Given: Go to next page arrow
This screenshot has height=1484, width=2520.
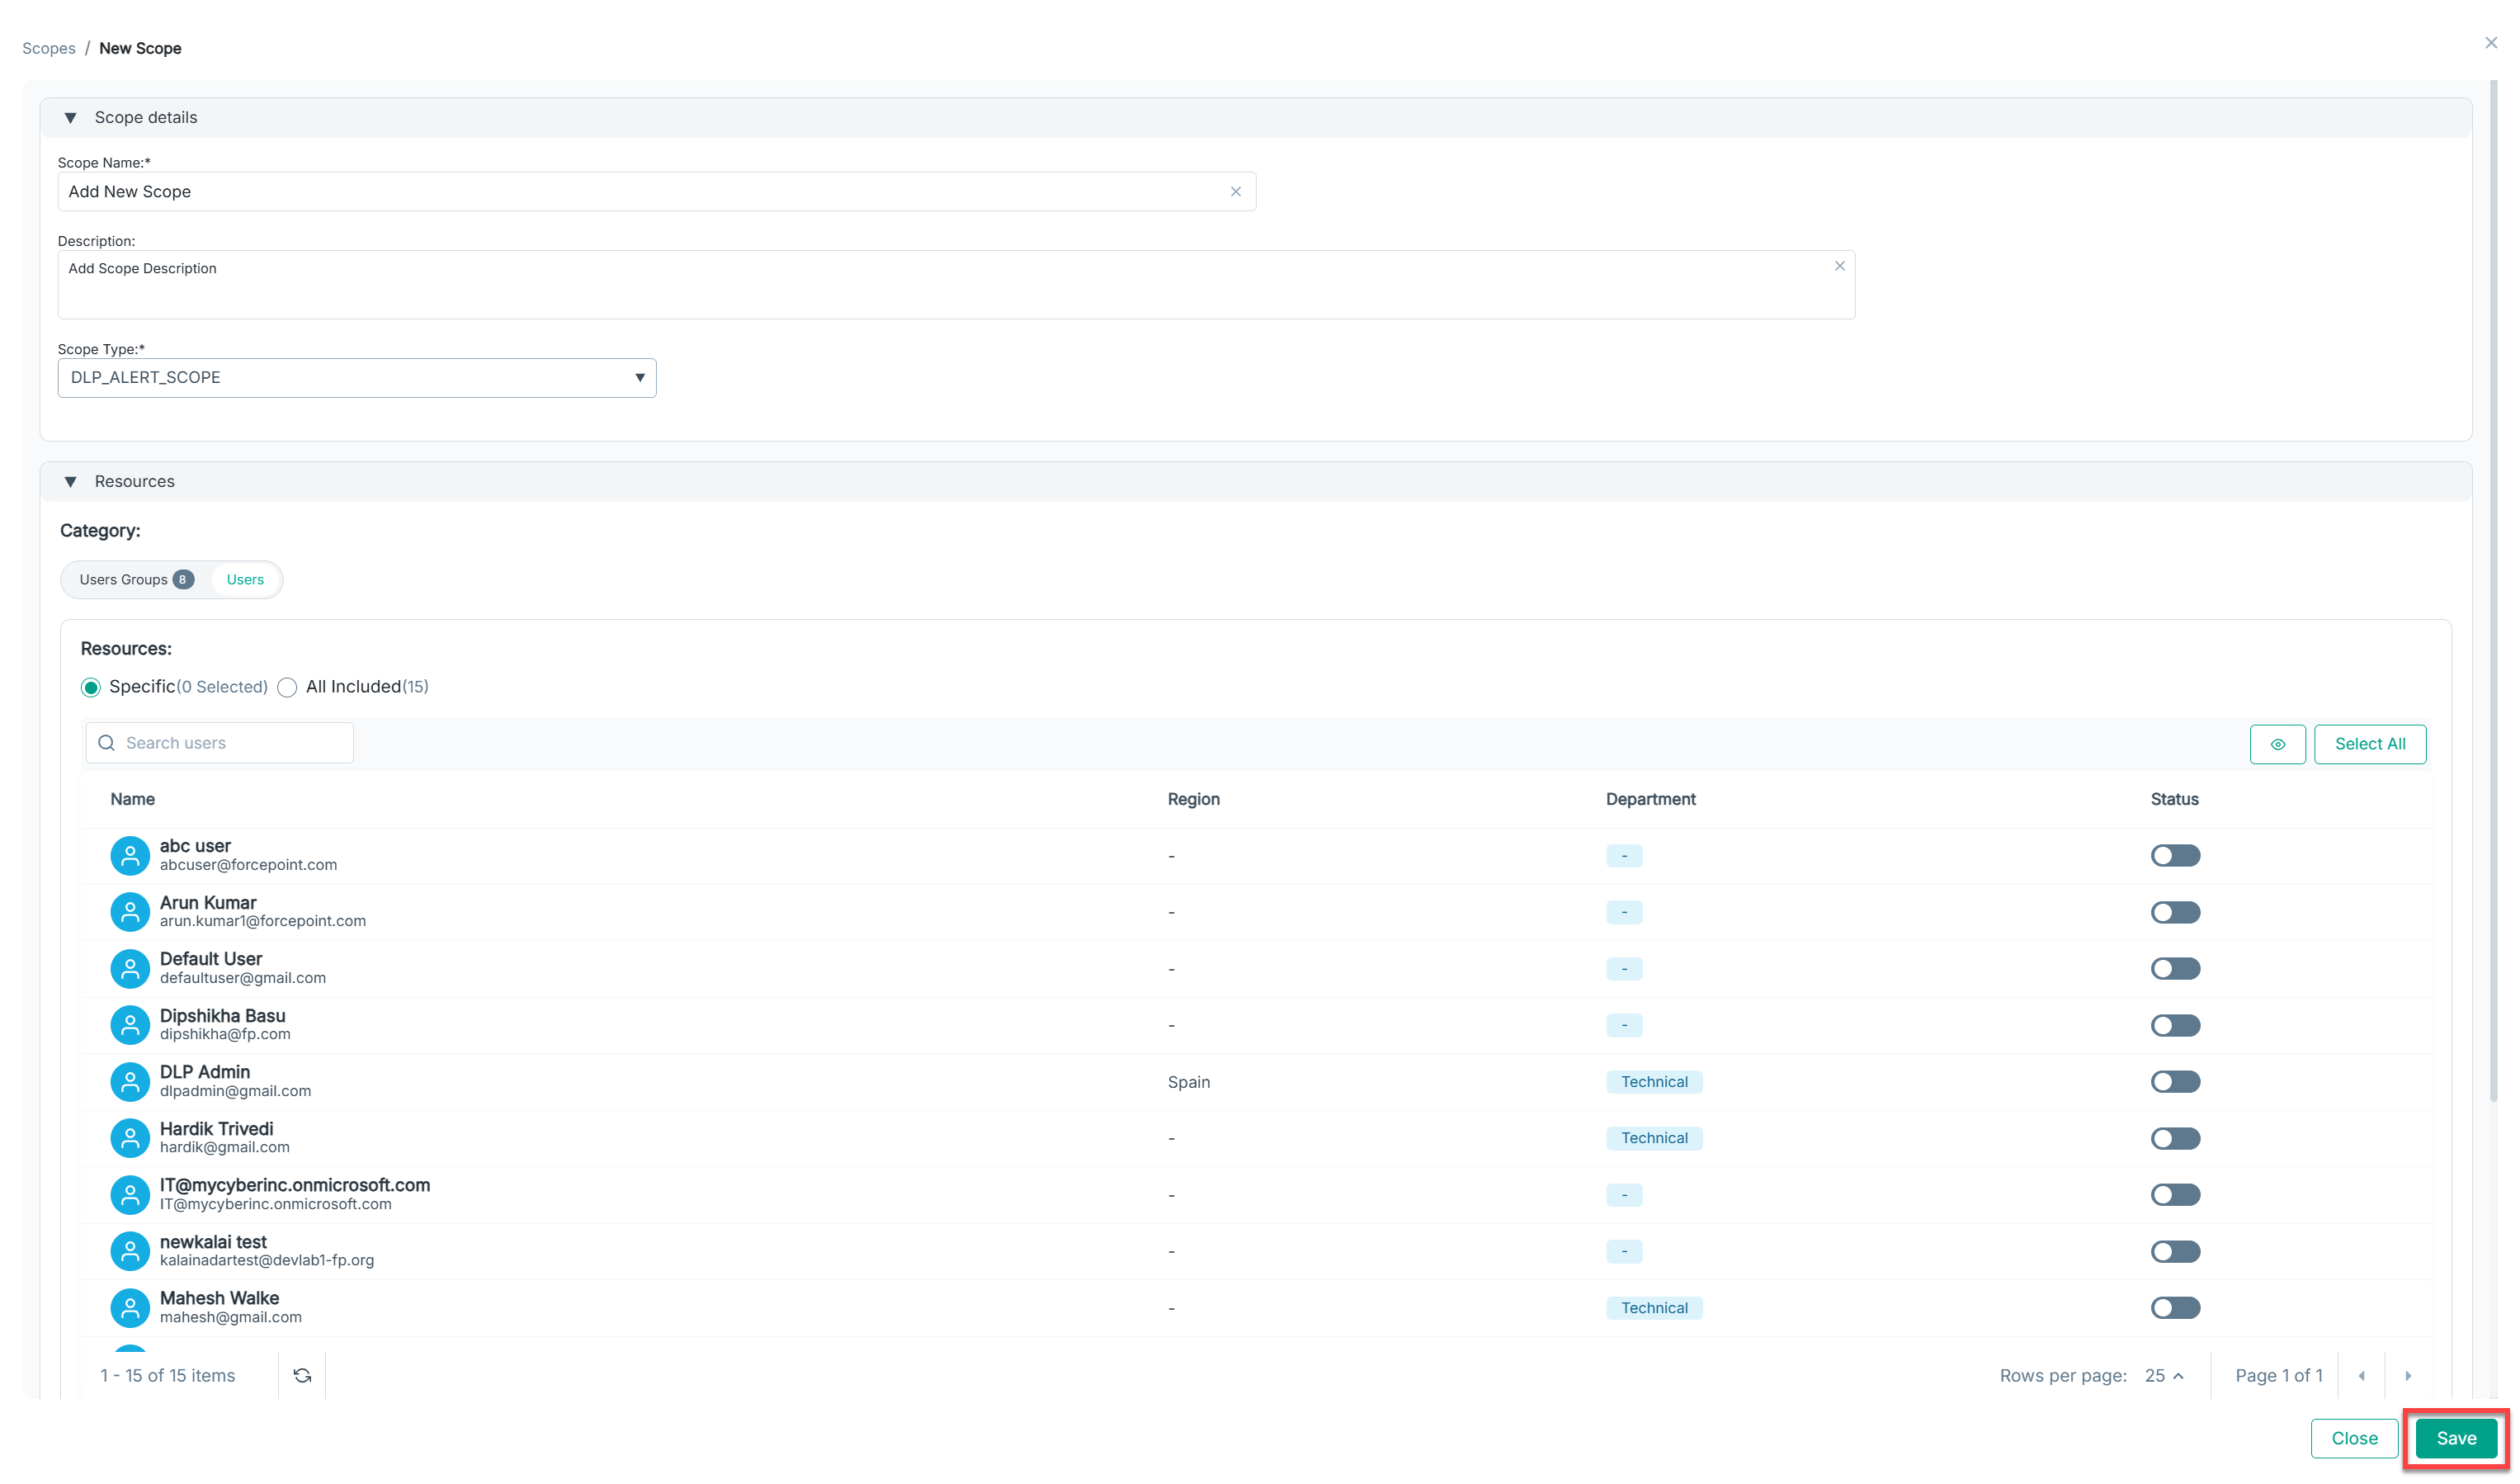Looking at the screenshot, I should (2407, 1376).
